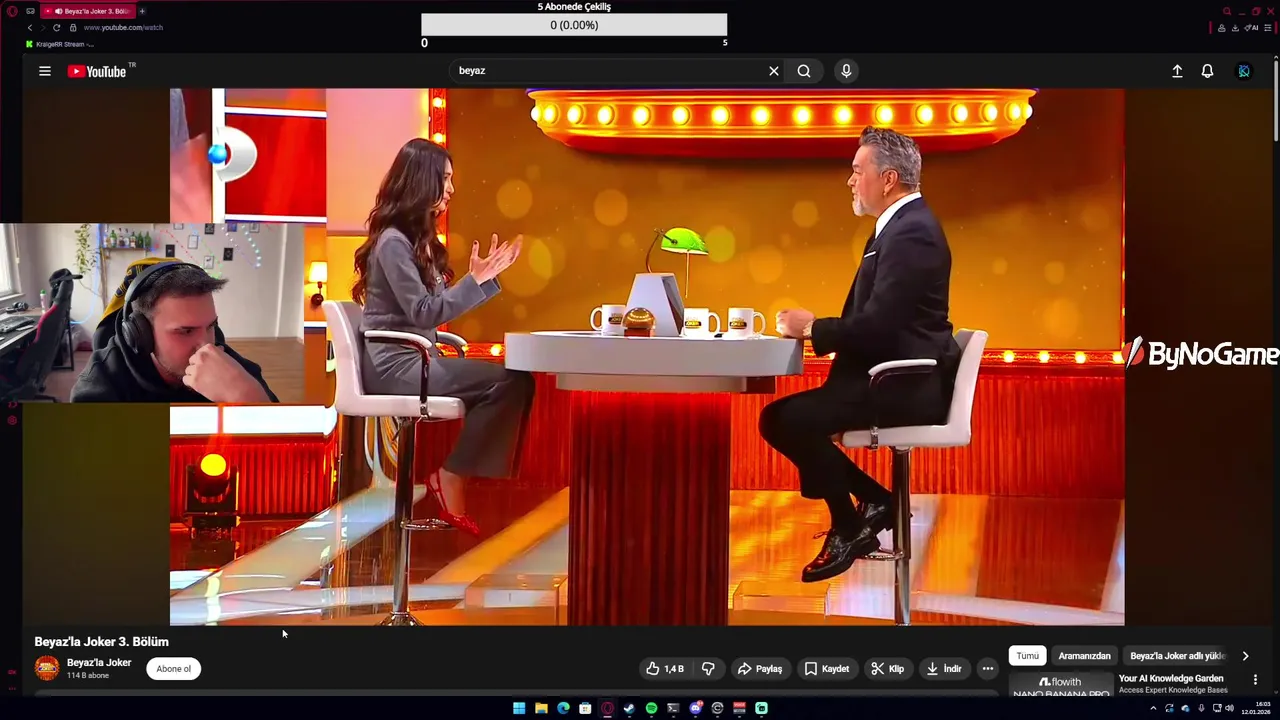Reload the page with the refresh icon

(56, 28)
